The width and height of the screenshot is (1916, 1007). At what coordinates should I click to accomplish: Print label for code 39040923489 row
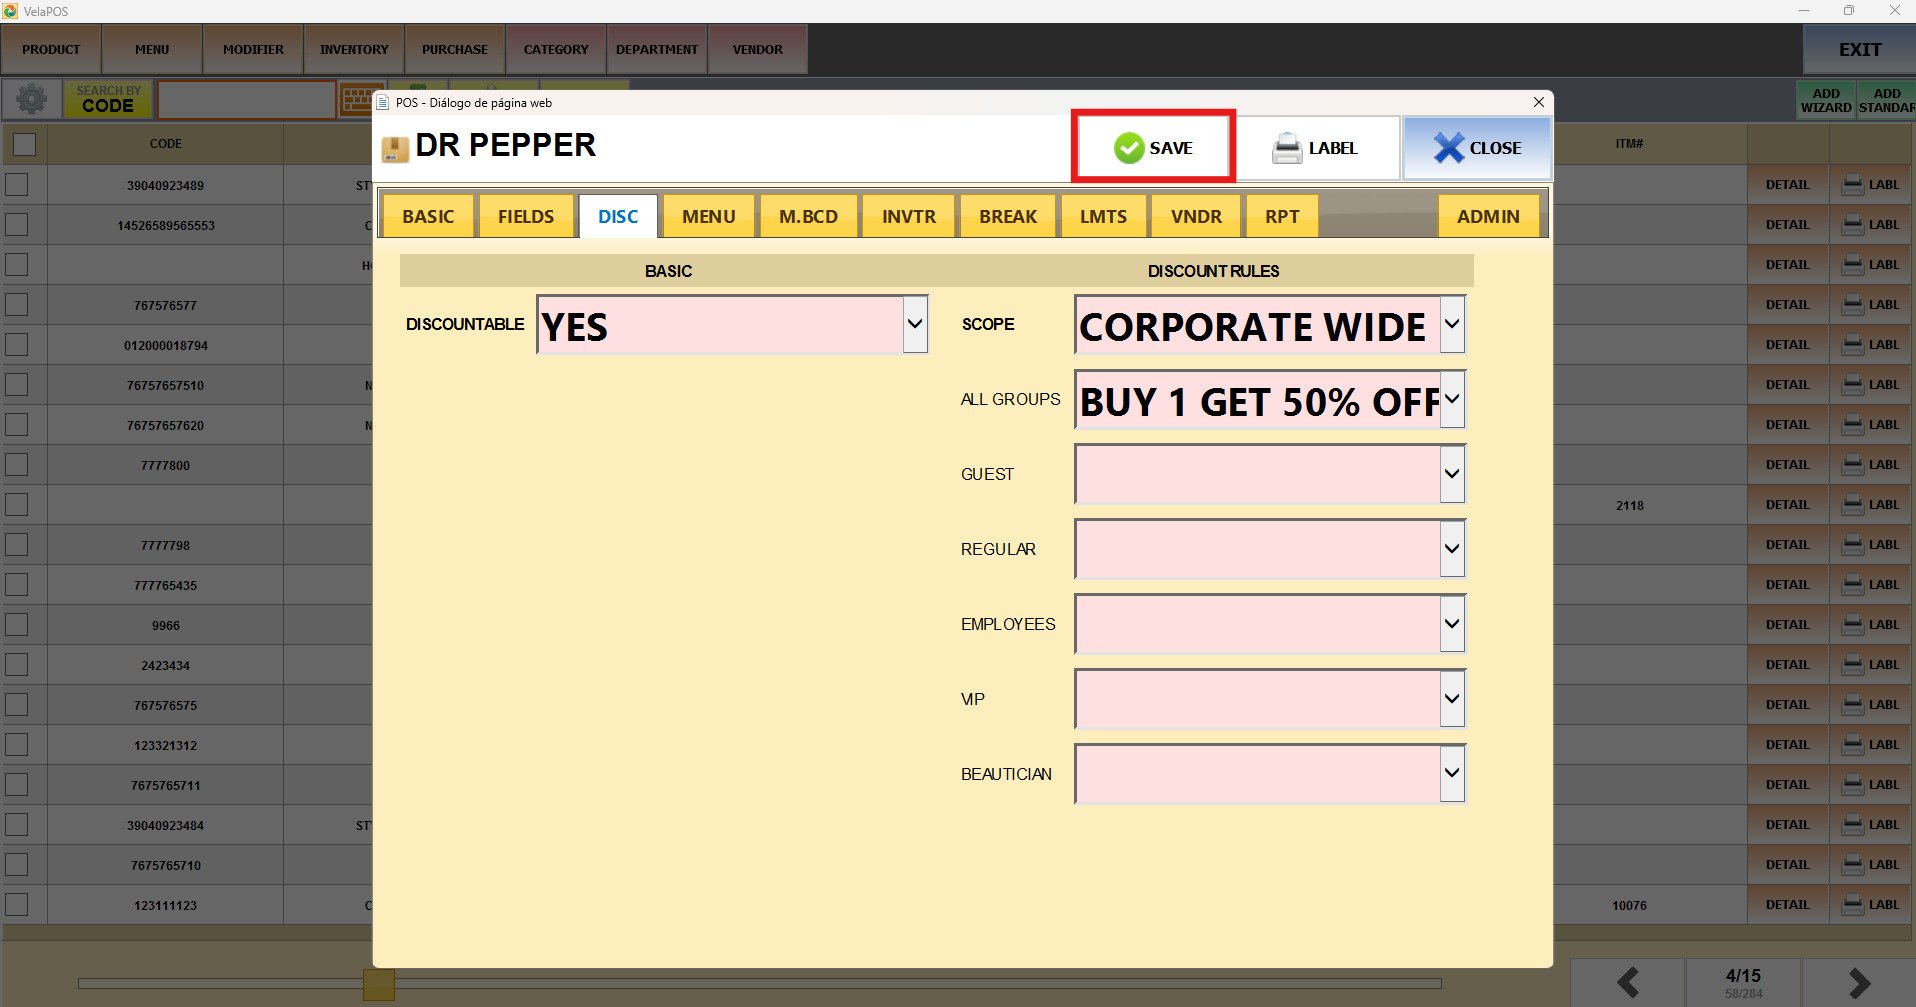pyautogui.click(x=1871, y=185)
